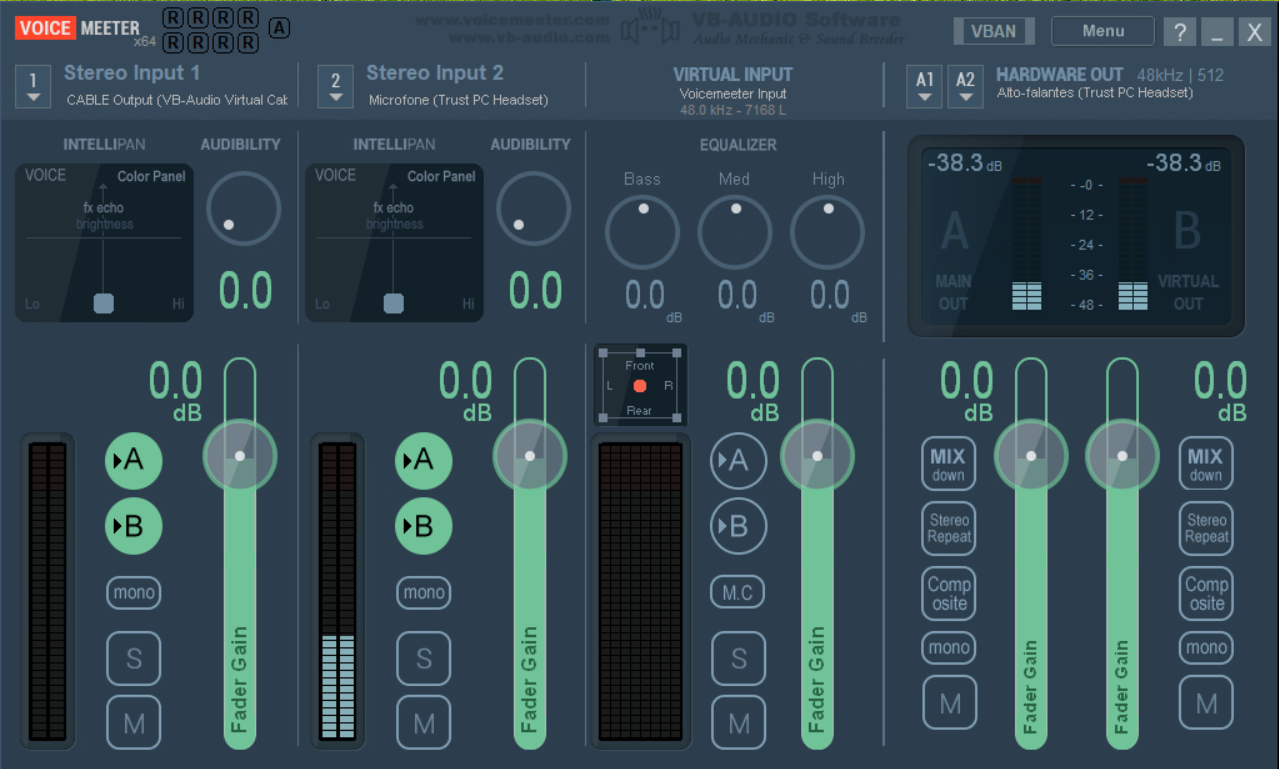This screenshot has height=769, width=1279.
Task: Enable Stereo Repeat on bus B
Action: coord(1206,528)
